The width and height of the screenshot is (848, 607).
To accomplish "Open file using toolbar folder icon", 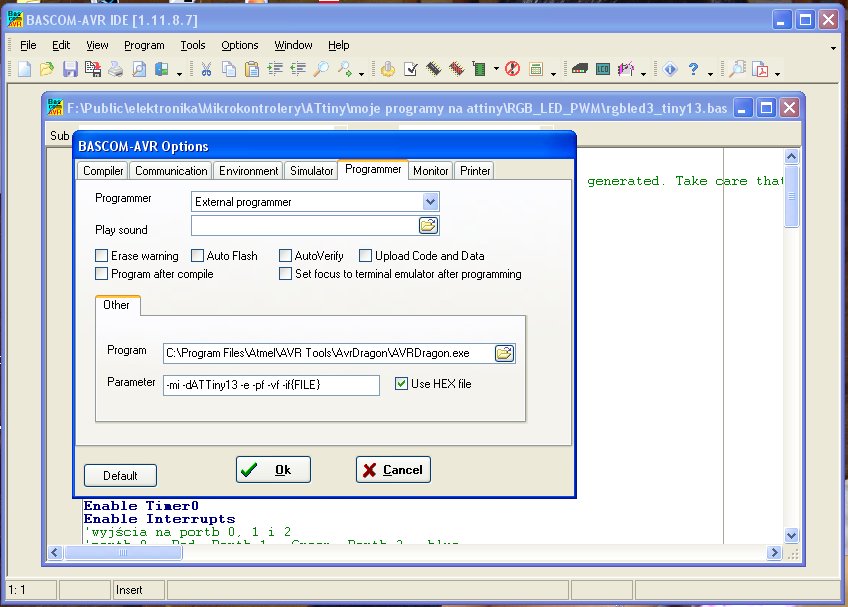I will tap(47, 69).
